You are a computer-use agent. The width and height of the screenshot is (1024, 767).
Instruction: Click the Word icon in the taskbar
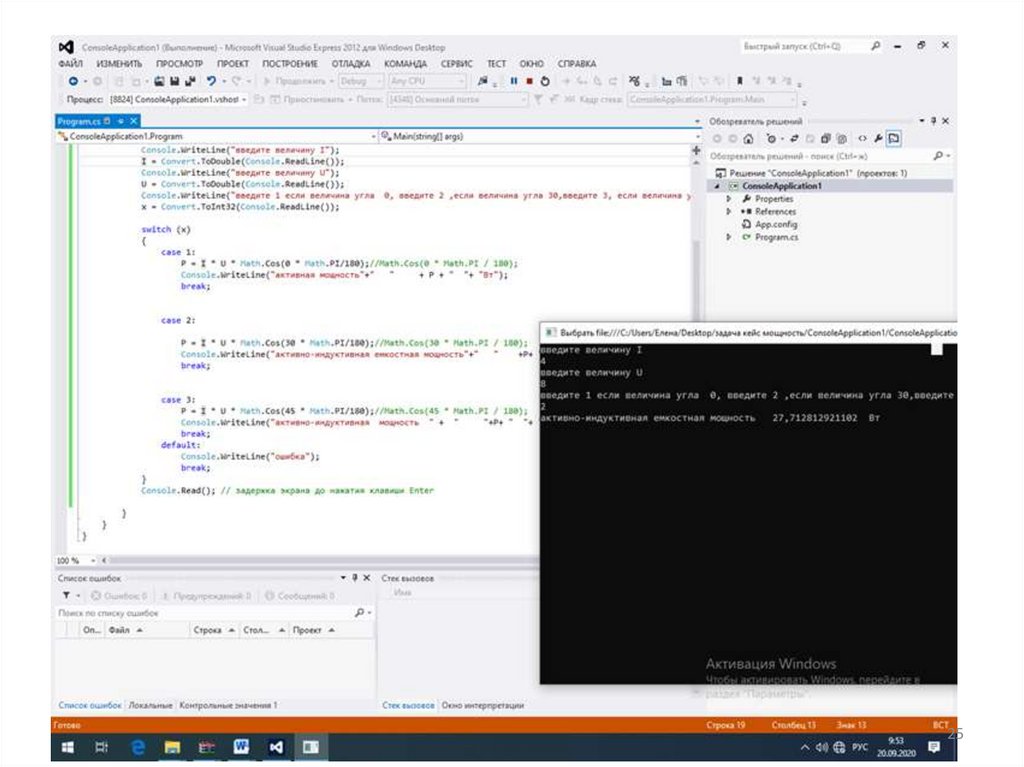point(241,747)
